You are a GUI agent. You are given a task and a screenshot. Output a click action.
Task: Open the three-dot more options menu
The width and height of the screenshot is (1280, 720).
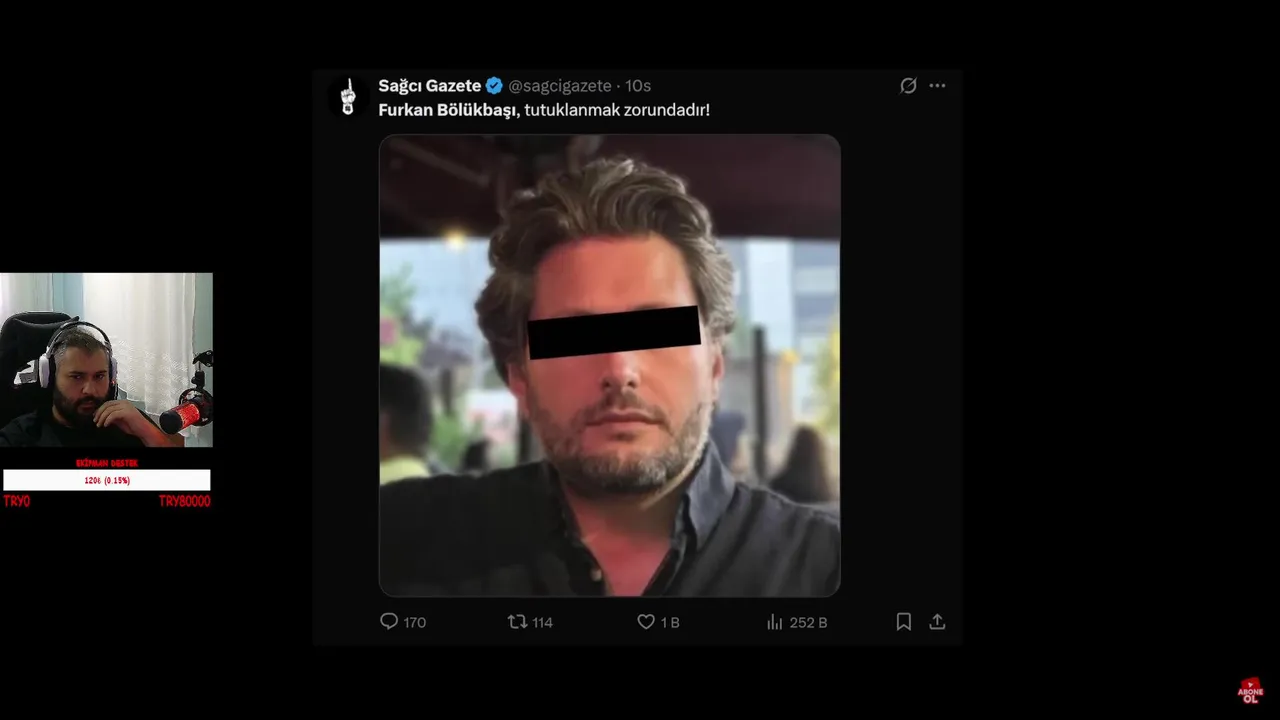937,86
